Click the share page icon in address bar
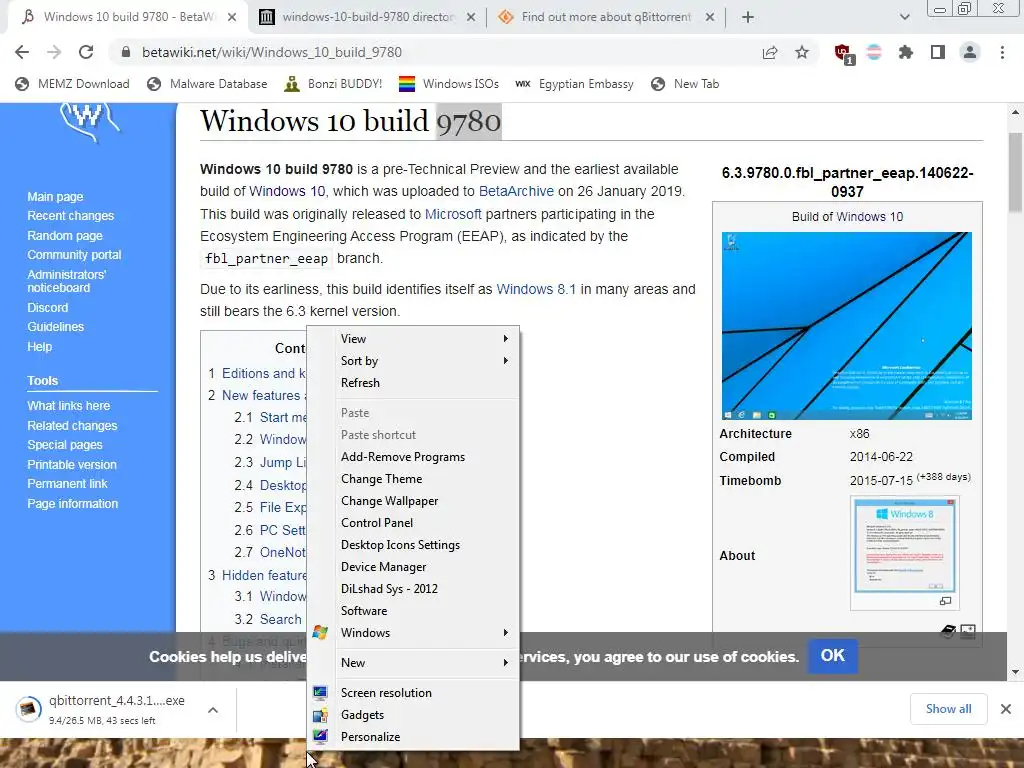The width and height of the screenshot is (1024, 768). tap(770, 52)
